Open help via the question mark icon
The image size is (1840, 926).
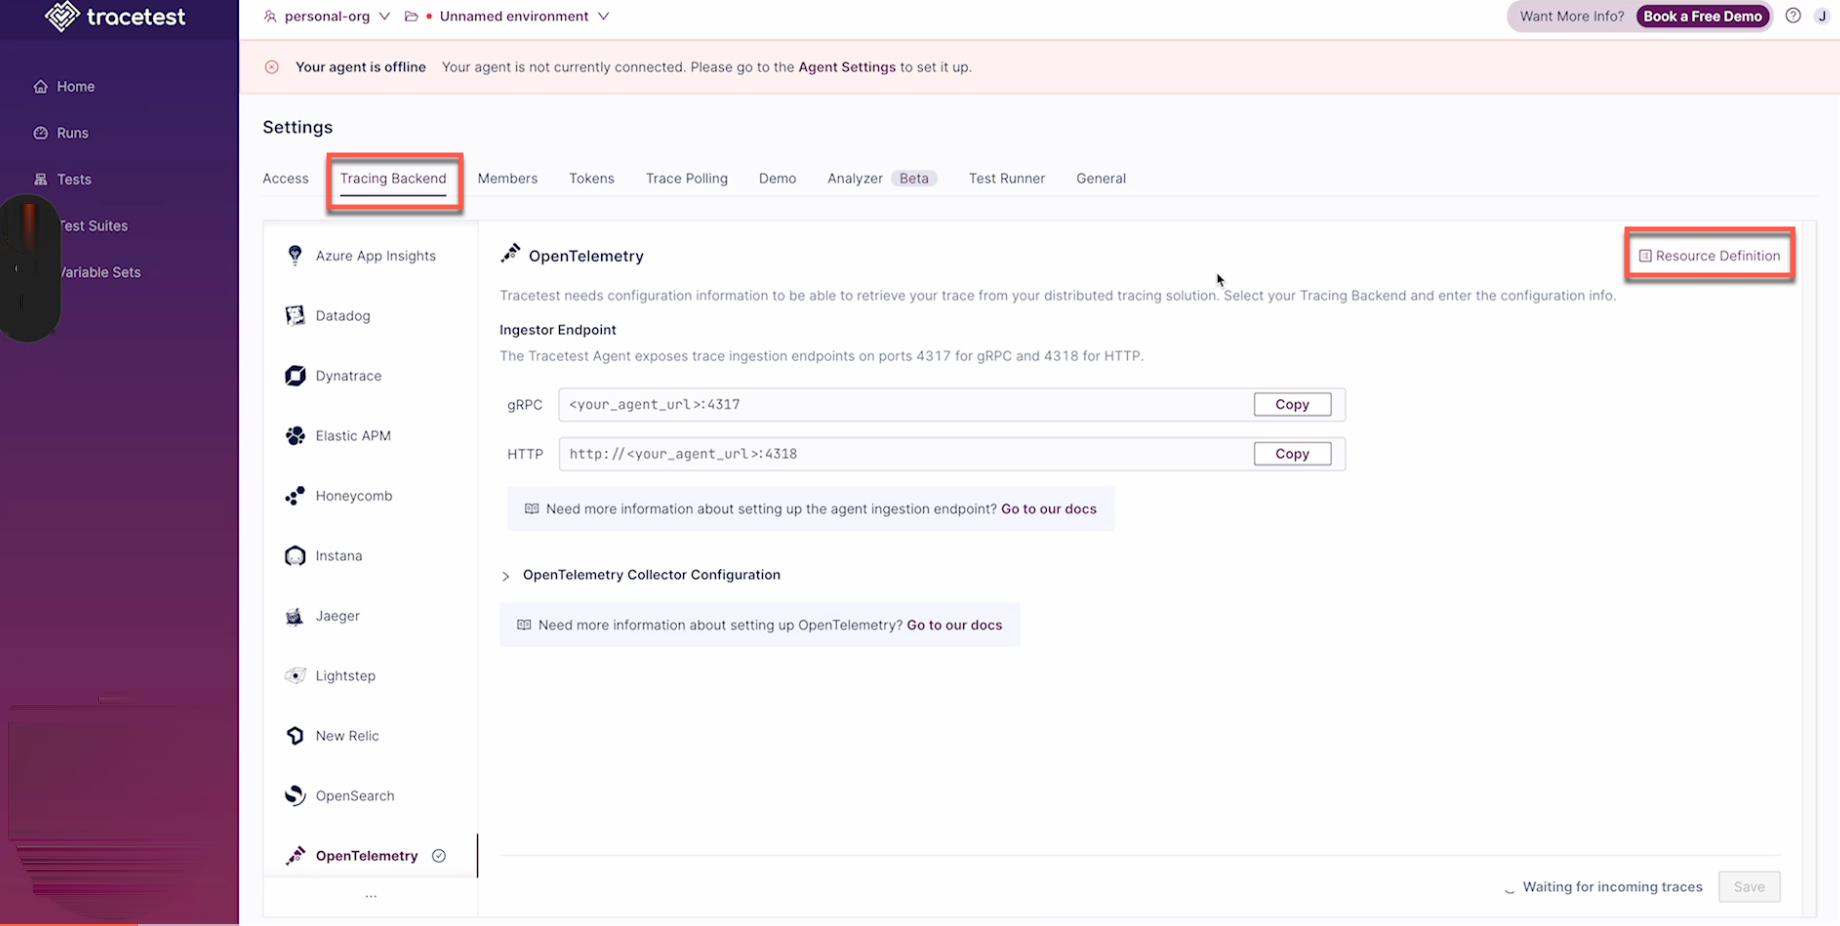(x=1793, y=16)
